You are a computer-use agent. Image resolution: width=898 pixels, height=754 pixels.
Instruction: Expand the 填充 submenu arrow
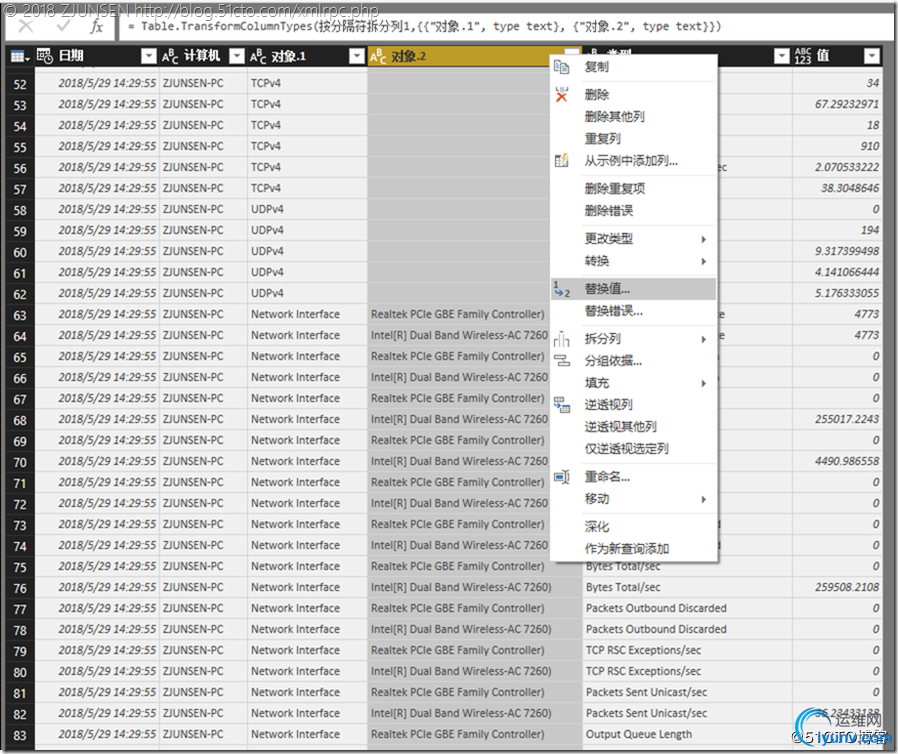(704, 384)
